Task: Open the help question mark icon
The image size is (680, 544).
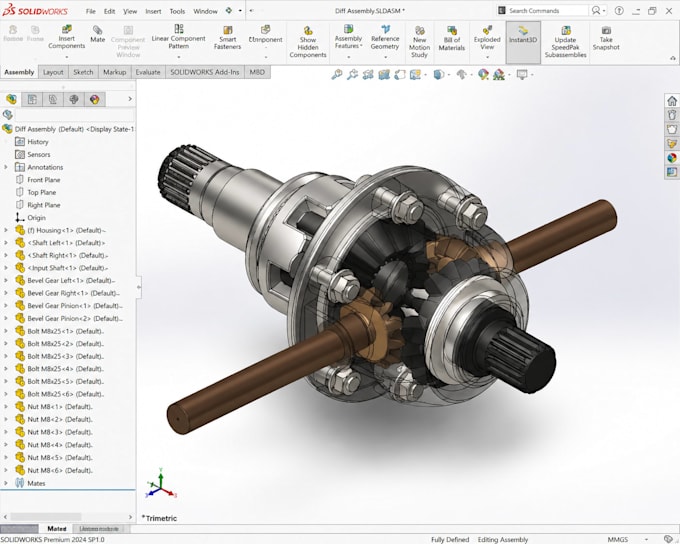Action: tap(619, 11)
